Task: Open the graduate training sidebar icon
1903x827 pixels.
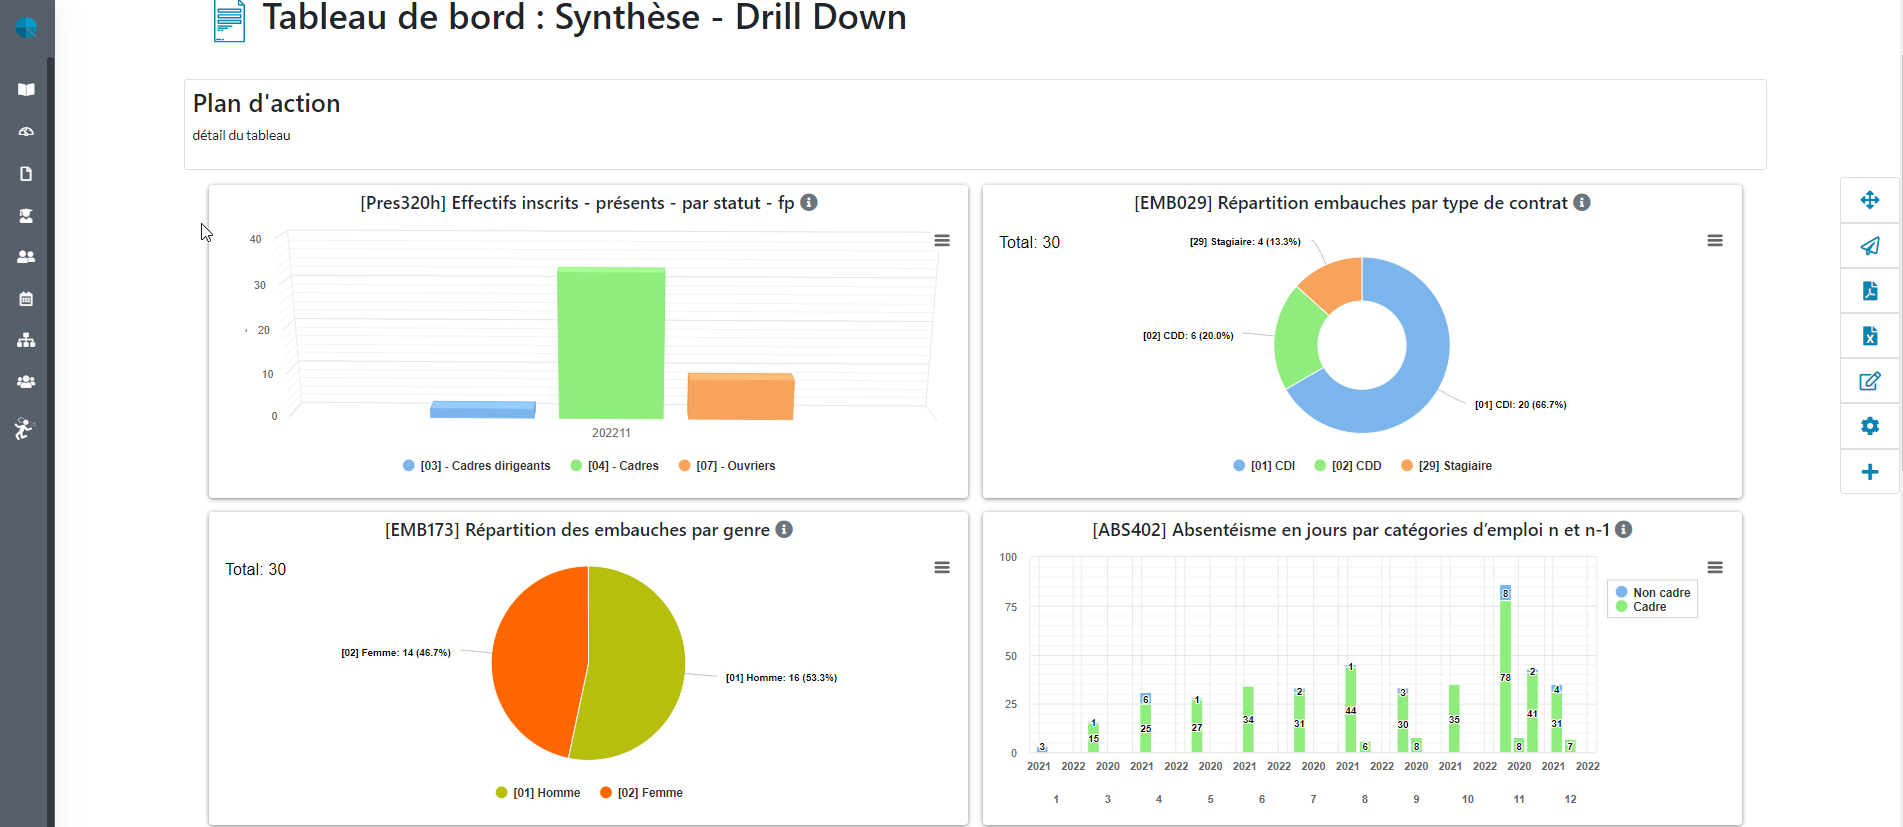Action: click(26, 216)
